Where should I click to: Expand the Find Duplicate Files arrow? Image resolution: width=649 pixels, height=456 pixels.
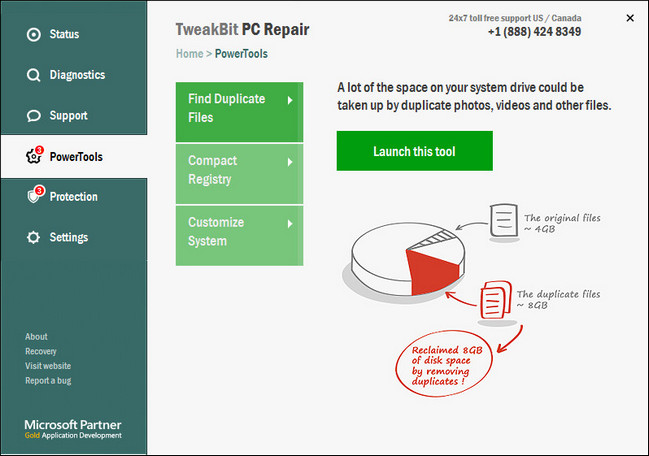290,100
